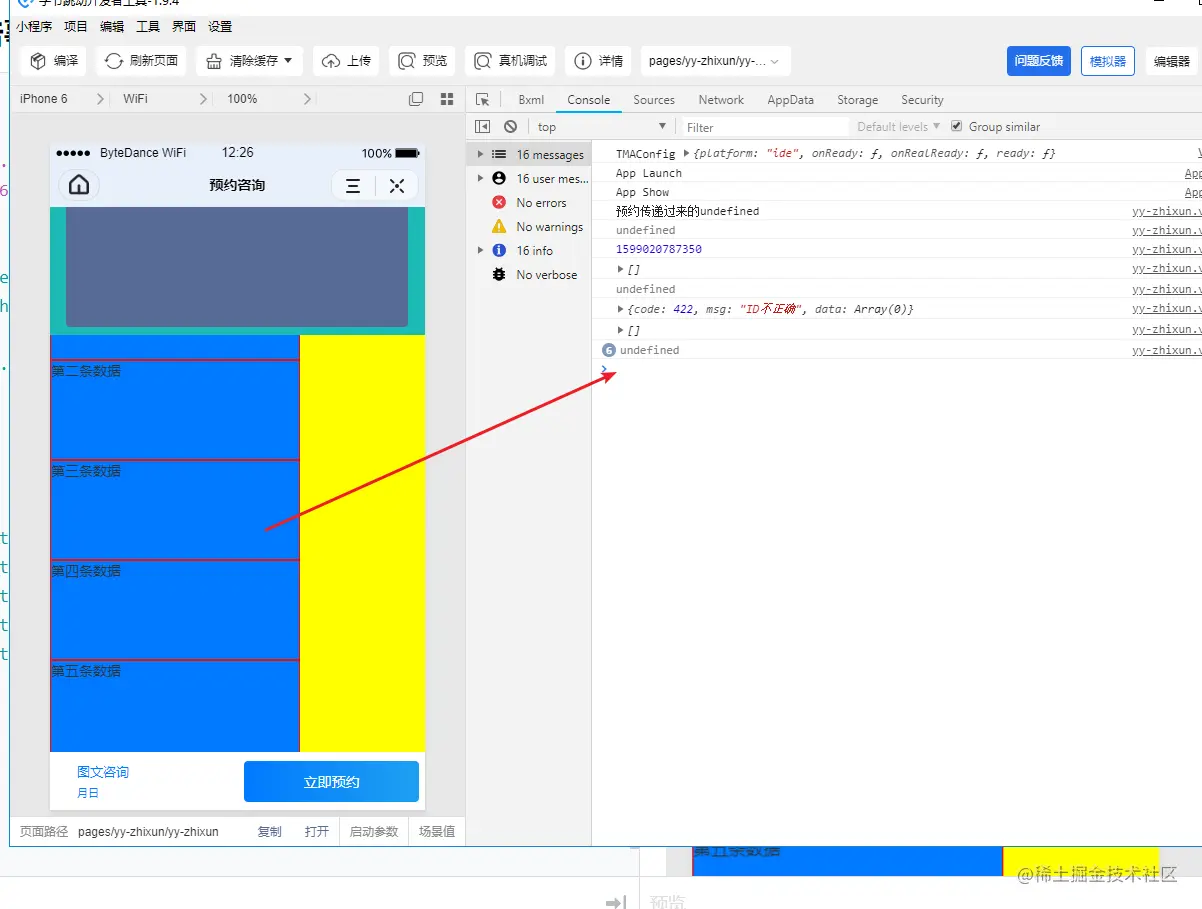Tap the home icon in simulator
Screen dimensions: 1202x909
point(79,185)
